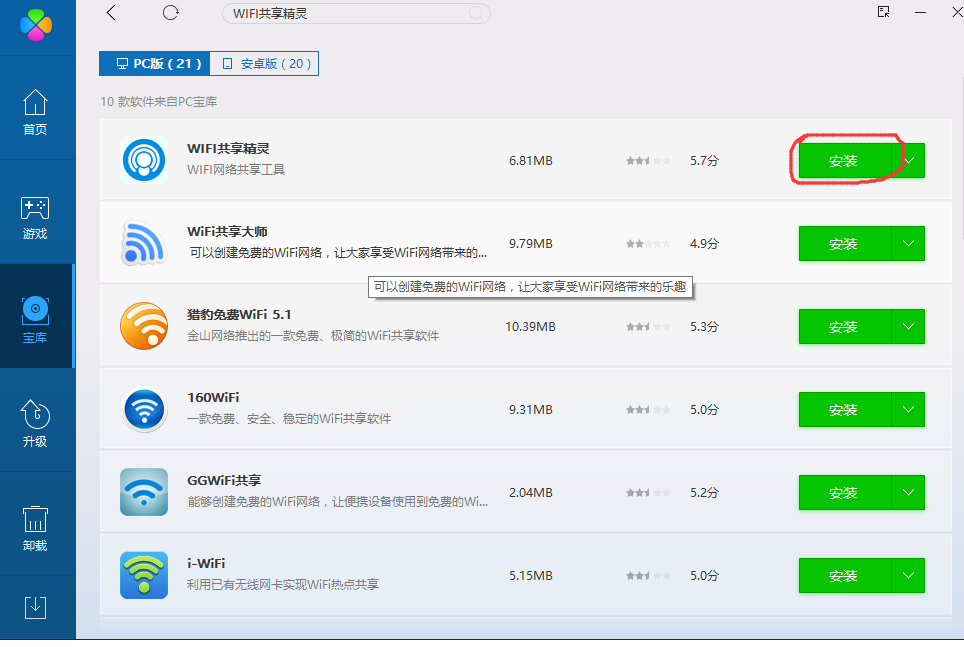Expand install options for WIFI共享精灵

click(909, 161)
